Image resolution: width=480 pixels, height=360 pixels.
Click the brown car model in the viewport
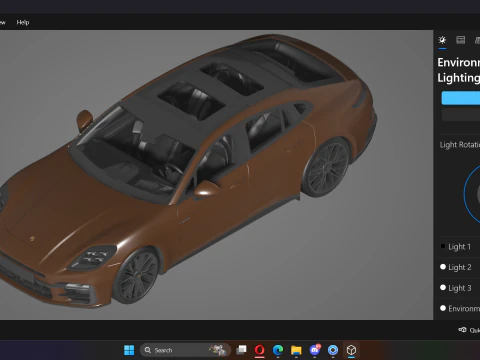pos(187,173)
